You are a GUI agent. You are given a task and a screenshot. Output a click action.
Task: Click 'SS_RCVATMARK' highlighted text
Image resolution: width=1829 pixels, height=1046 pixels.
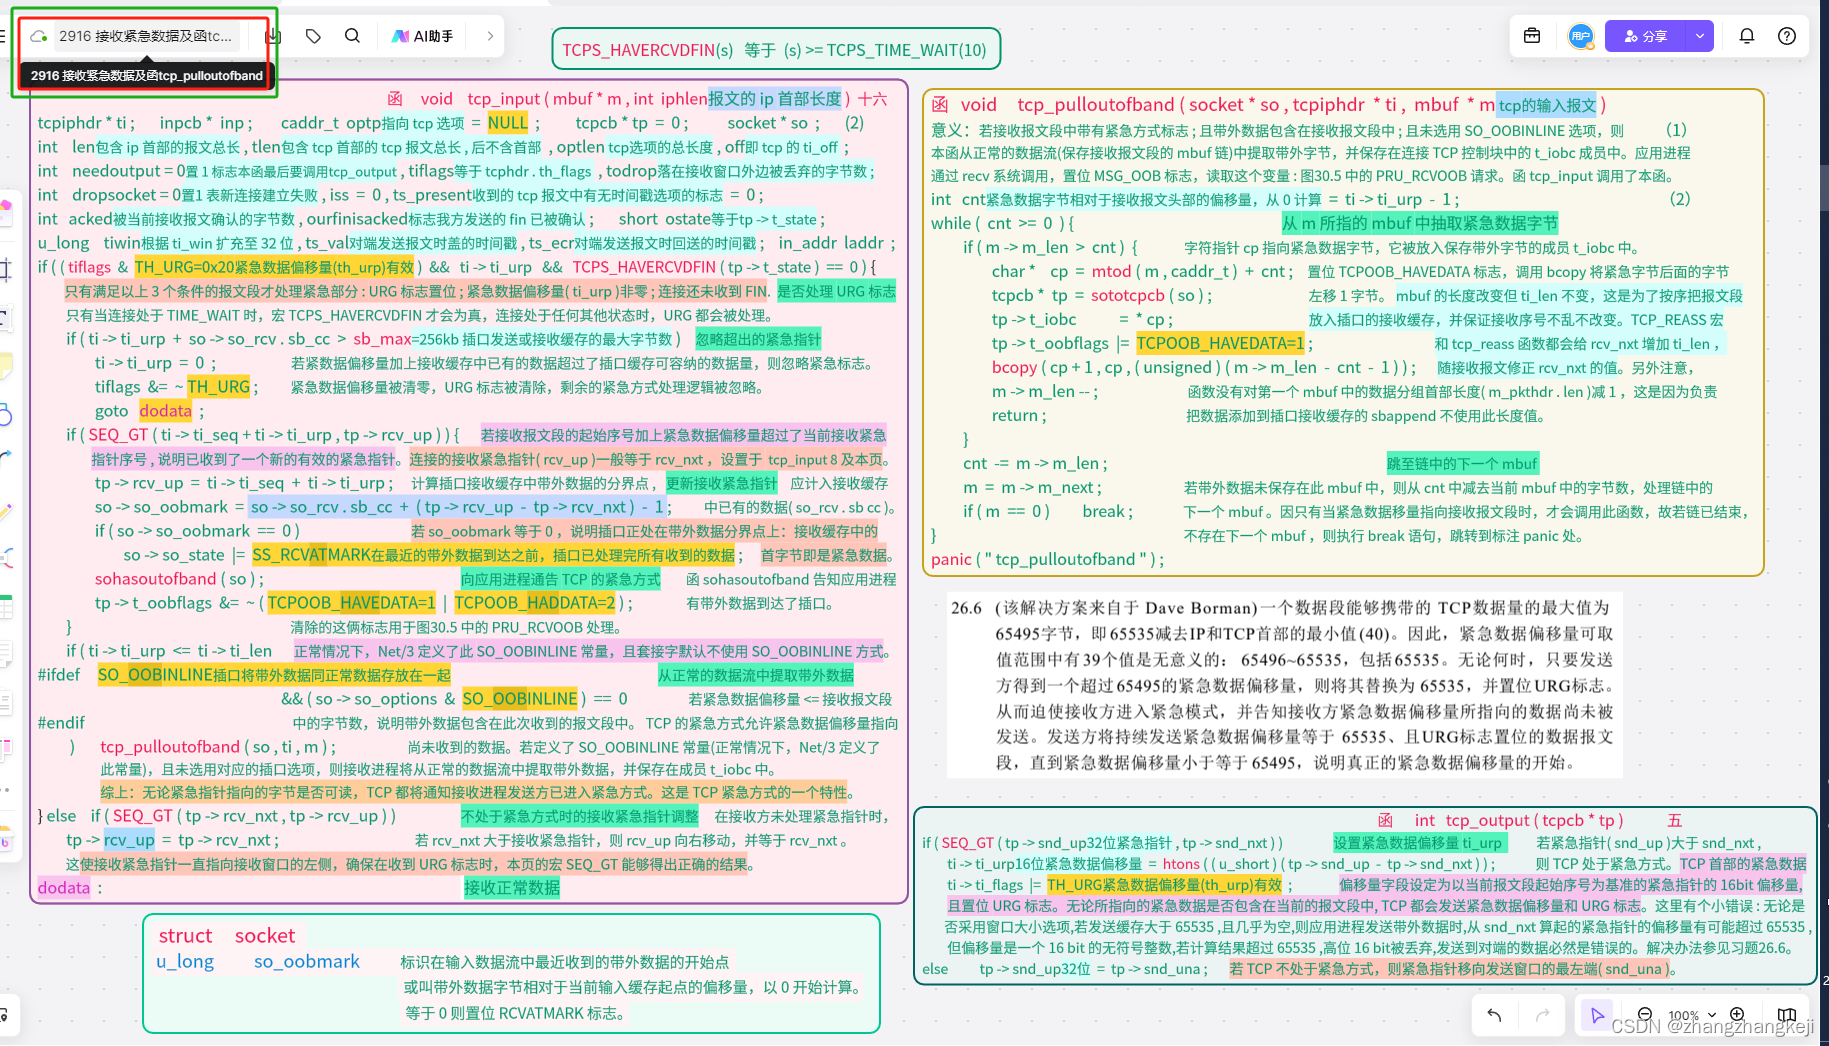tap(311, 555)
